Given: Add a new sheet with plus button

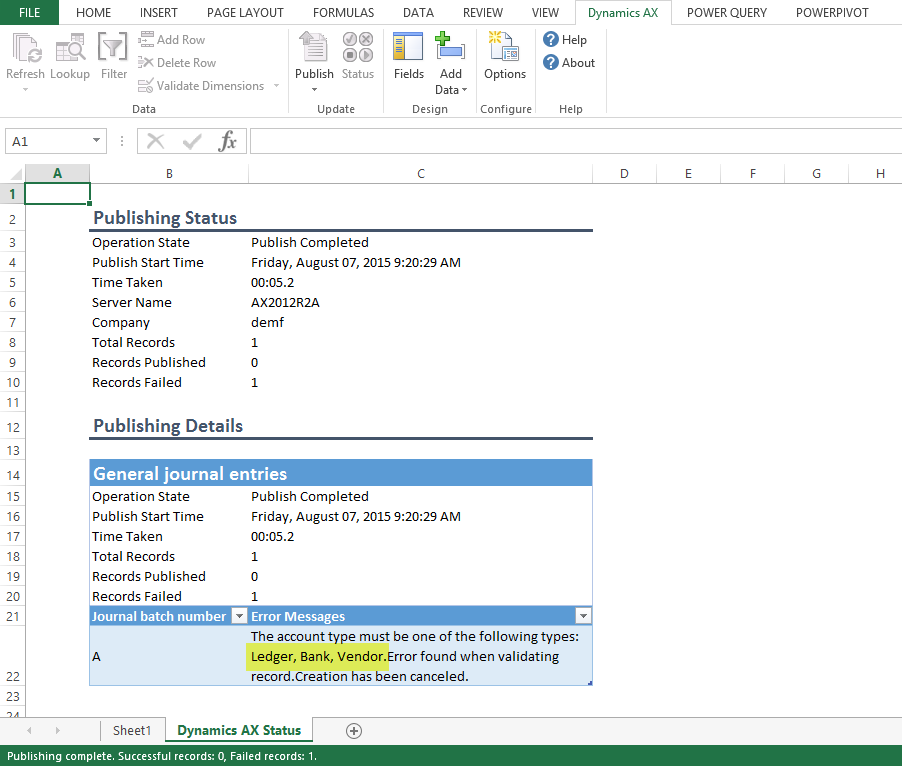Looking at the screenshot, I should click(353, 731).
